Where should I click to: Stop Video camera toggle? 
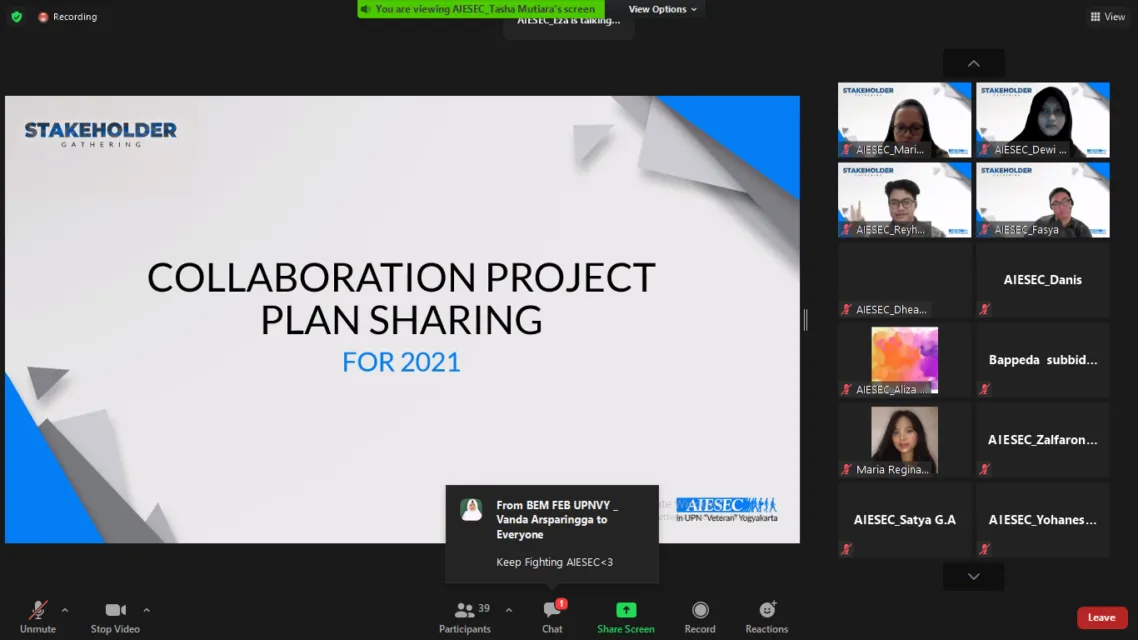115,610
